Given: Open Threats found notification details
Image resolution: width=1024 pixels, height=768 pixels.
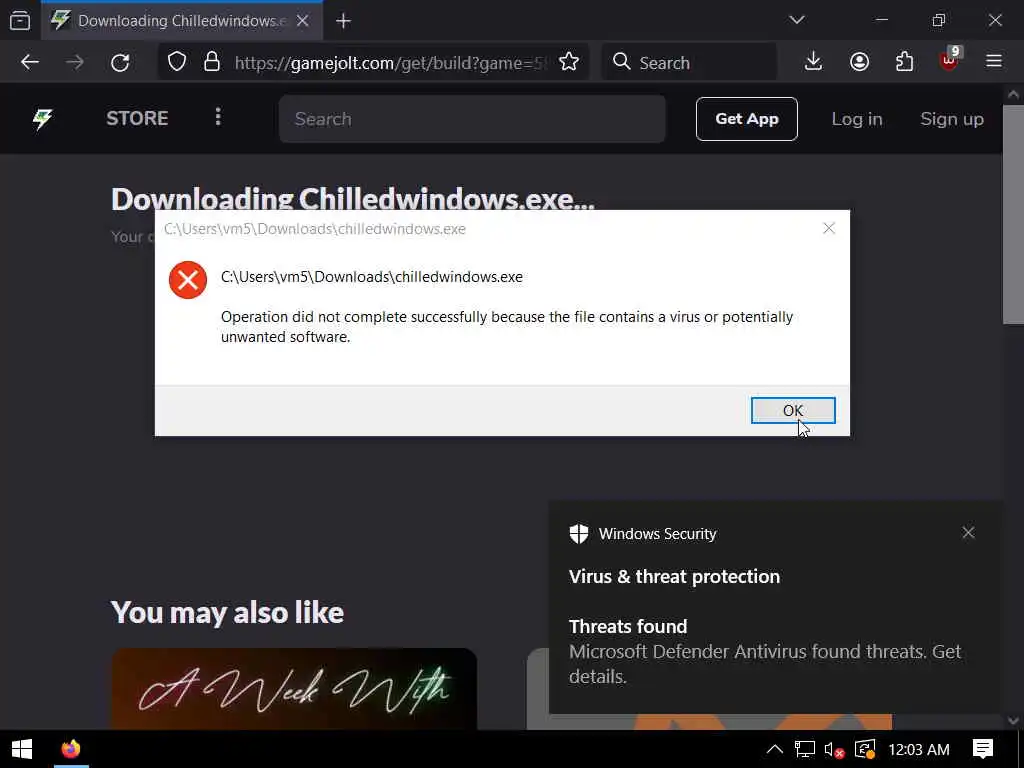Looking at the screenshot, I should 764,651.
